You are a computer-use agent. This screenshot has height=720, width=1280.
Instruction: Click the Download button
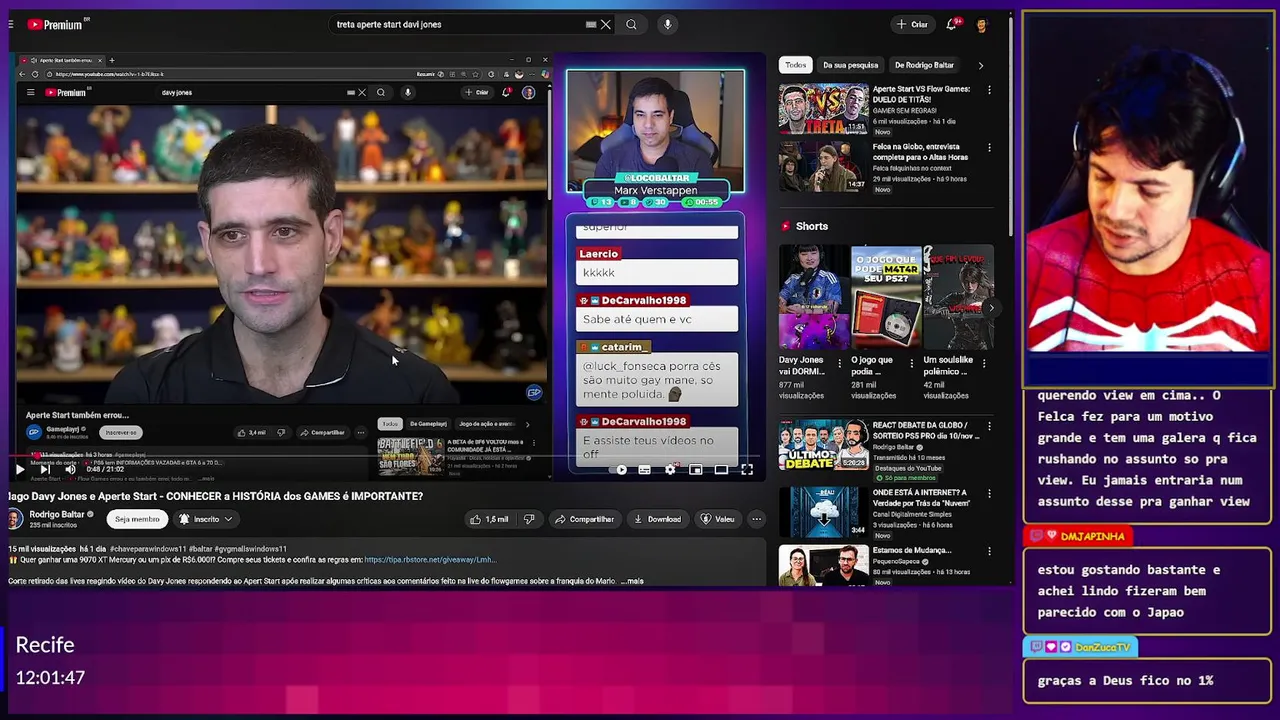click(658, 519)
